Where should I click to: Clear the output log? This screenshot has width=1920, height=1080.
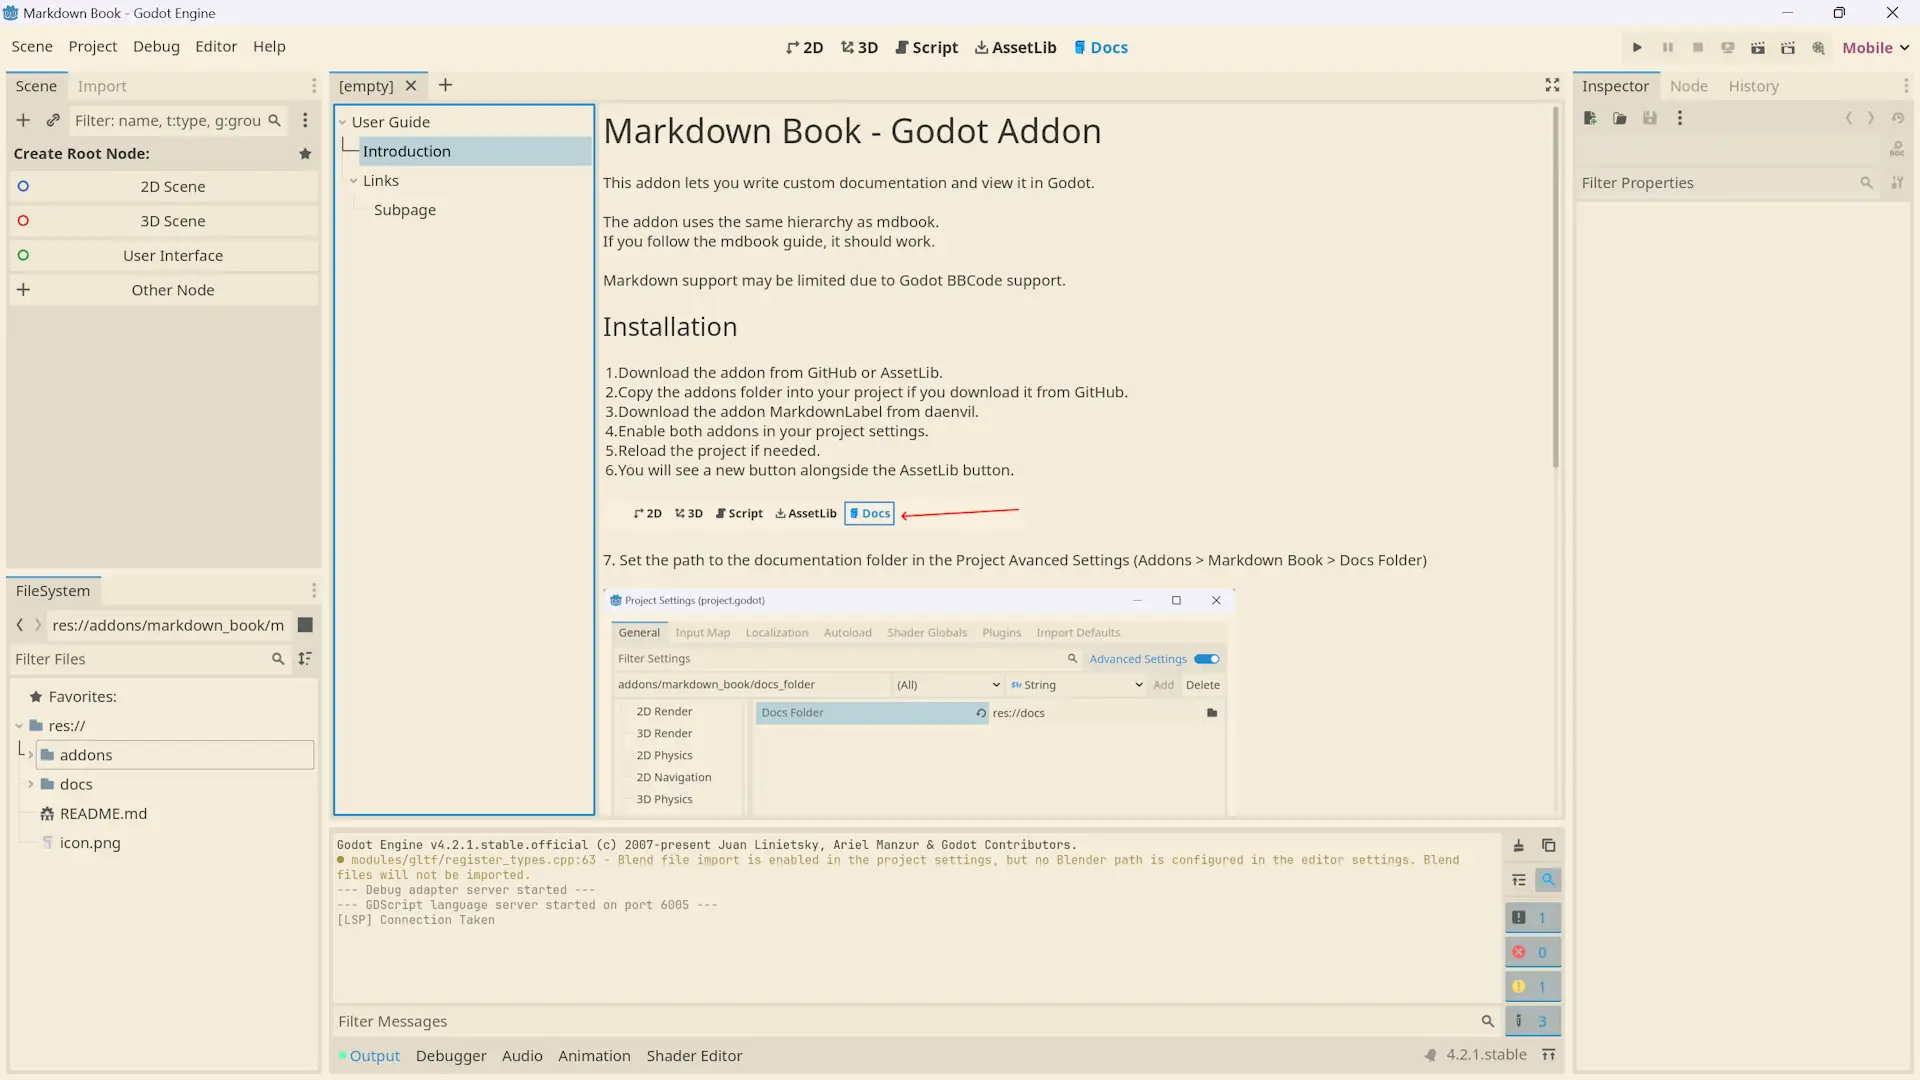[1518, 846]
